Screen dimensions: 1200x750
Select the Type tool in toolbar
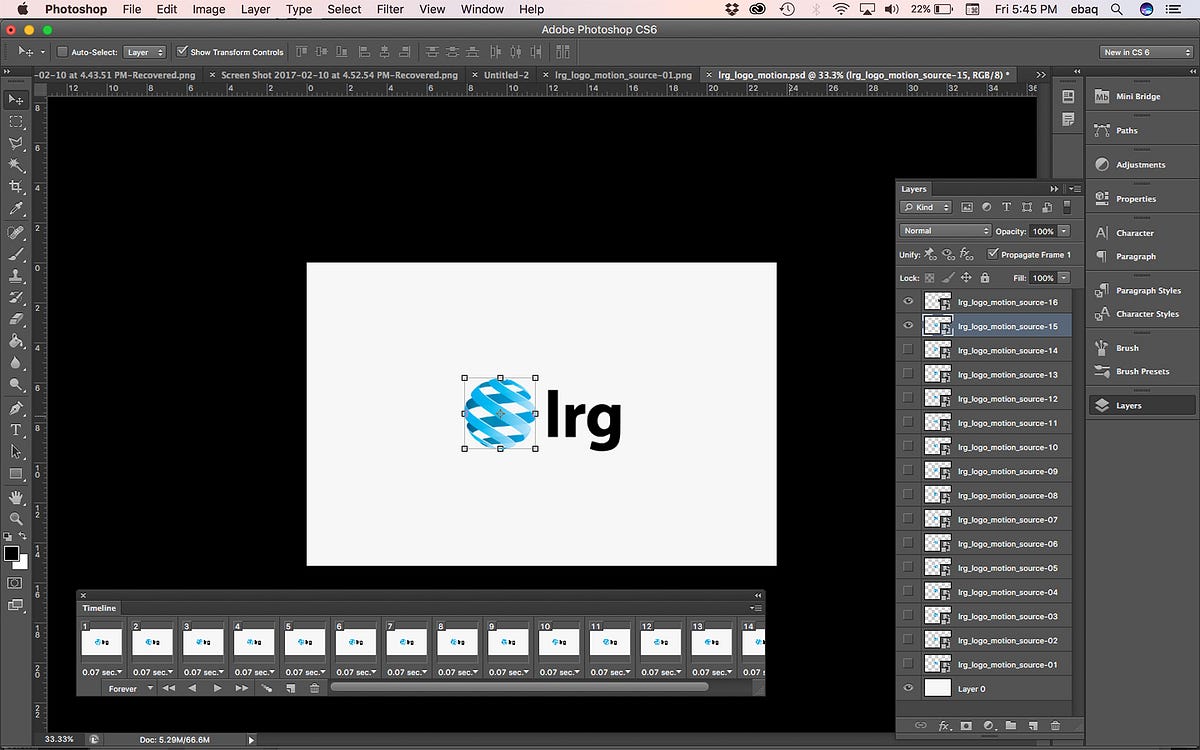(x=16, y=430)
